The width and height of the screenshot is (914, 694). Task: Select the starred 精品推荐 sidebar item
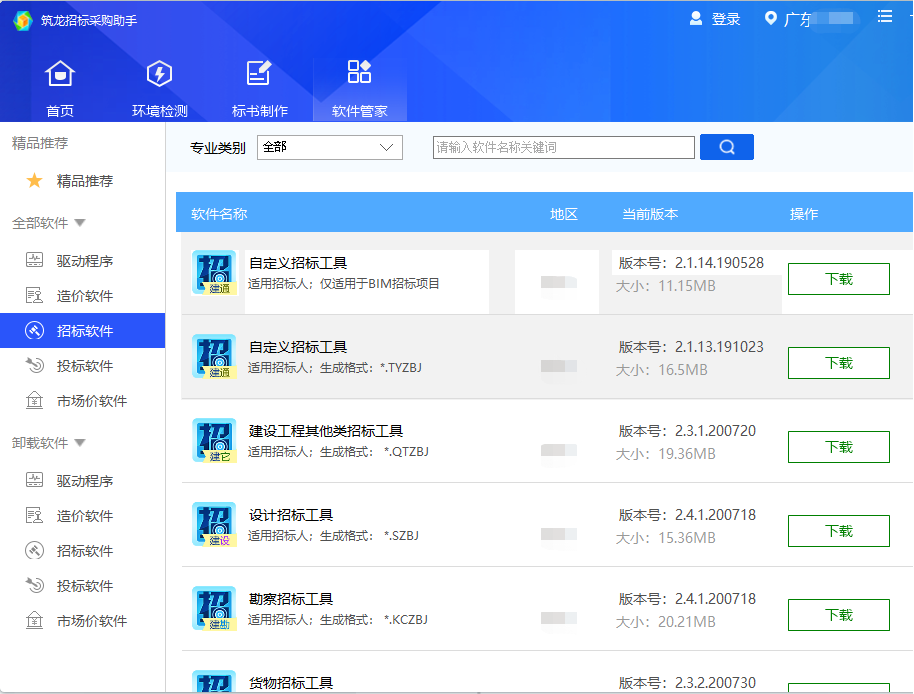coord(84,181)
